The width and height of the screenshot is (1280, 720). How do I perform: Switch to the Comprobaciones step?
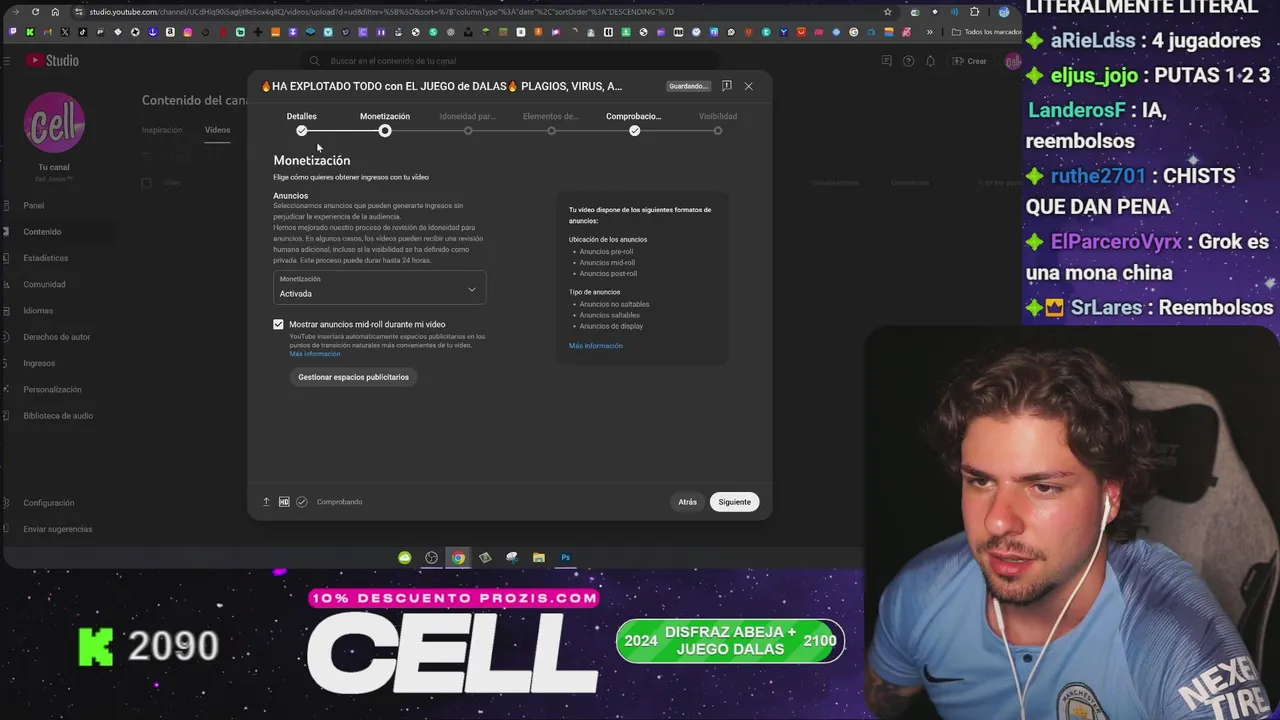pos(634,123)
